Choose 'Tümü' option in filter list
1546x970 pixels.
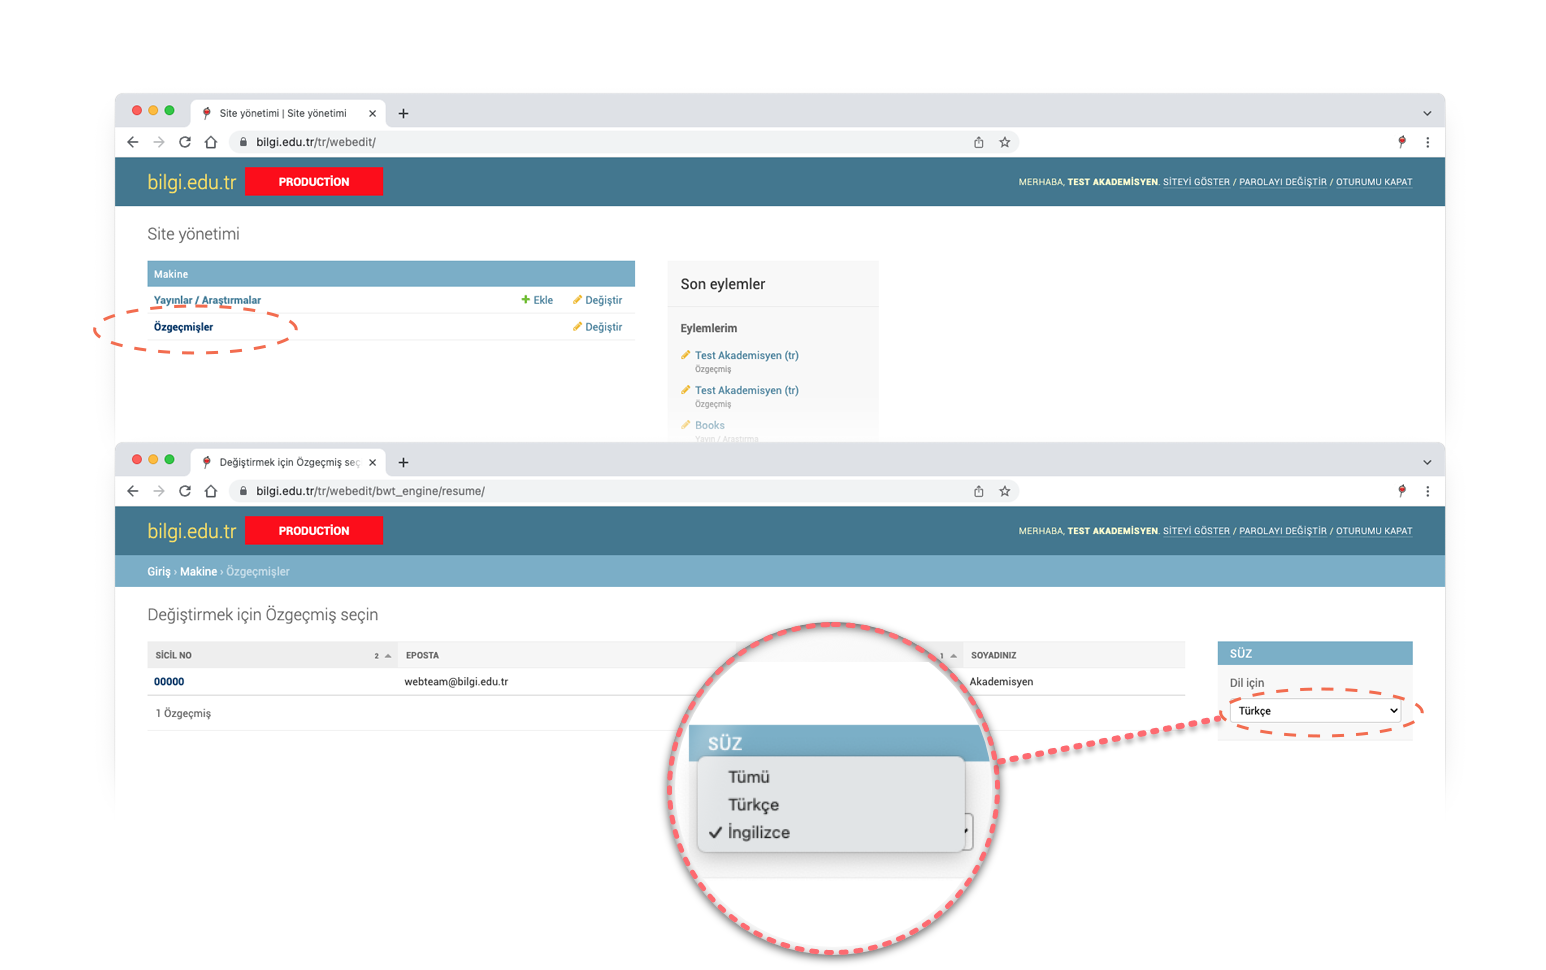pos(748,777)
